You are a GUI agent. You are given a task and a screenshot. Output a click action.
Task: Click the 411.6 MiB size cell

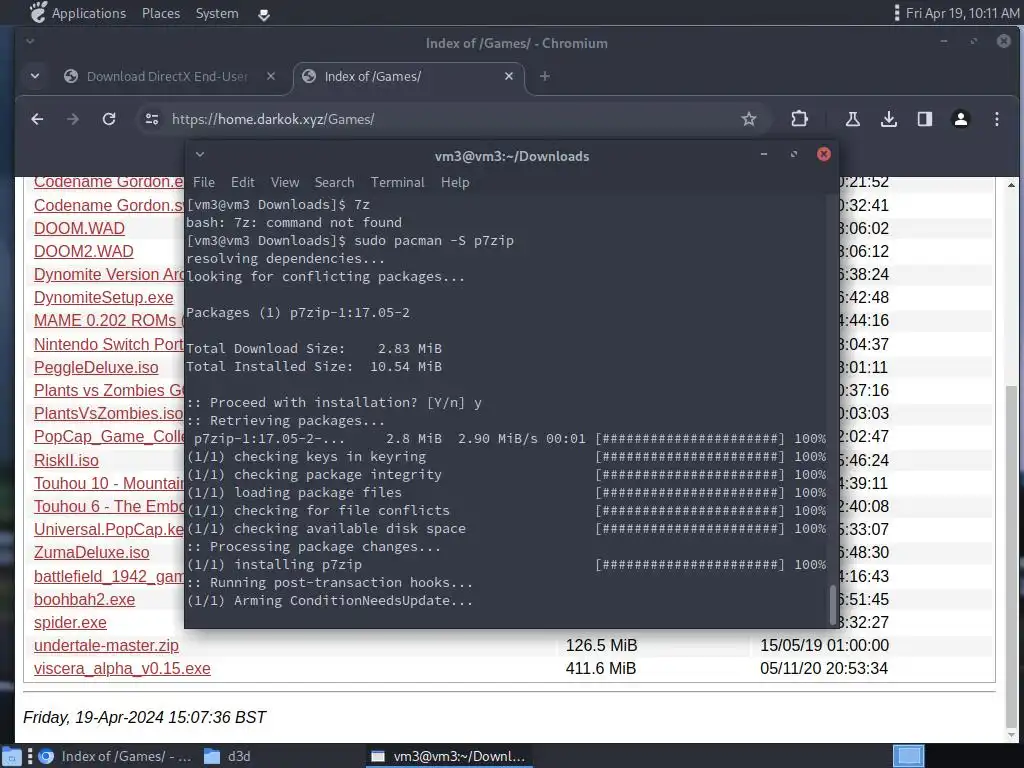(x=601, y=668)
